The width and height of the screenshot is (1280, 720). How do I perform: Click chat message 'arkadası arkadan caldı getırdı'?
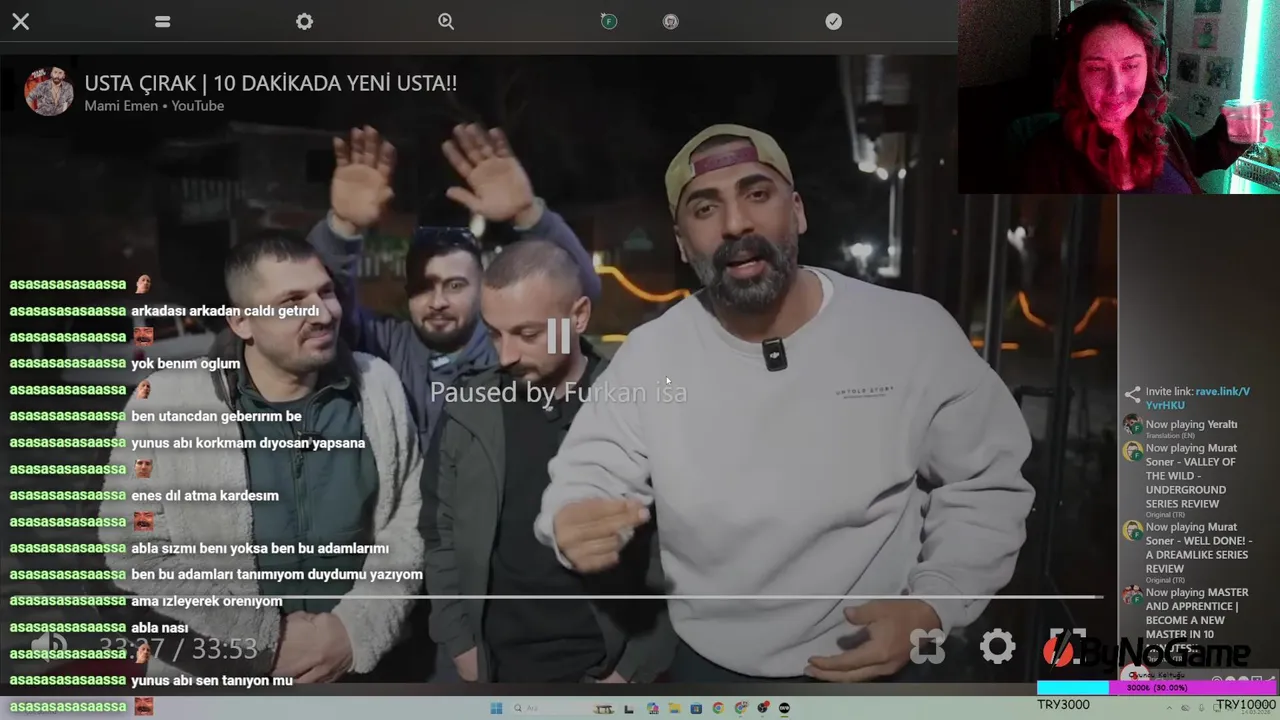point(225,311)
